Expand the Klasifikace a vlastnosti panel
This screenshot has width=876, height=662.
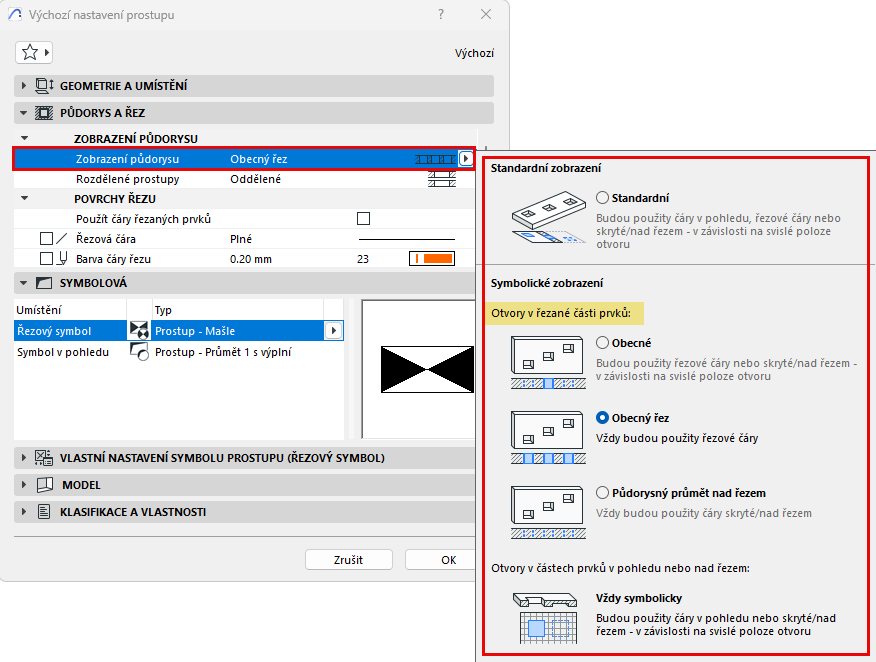pyautogui.click(x=23, y=512)
